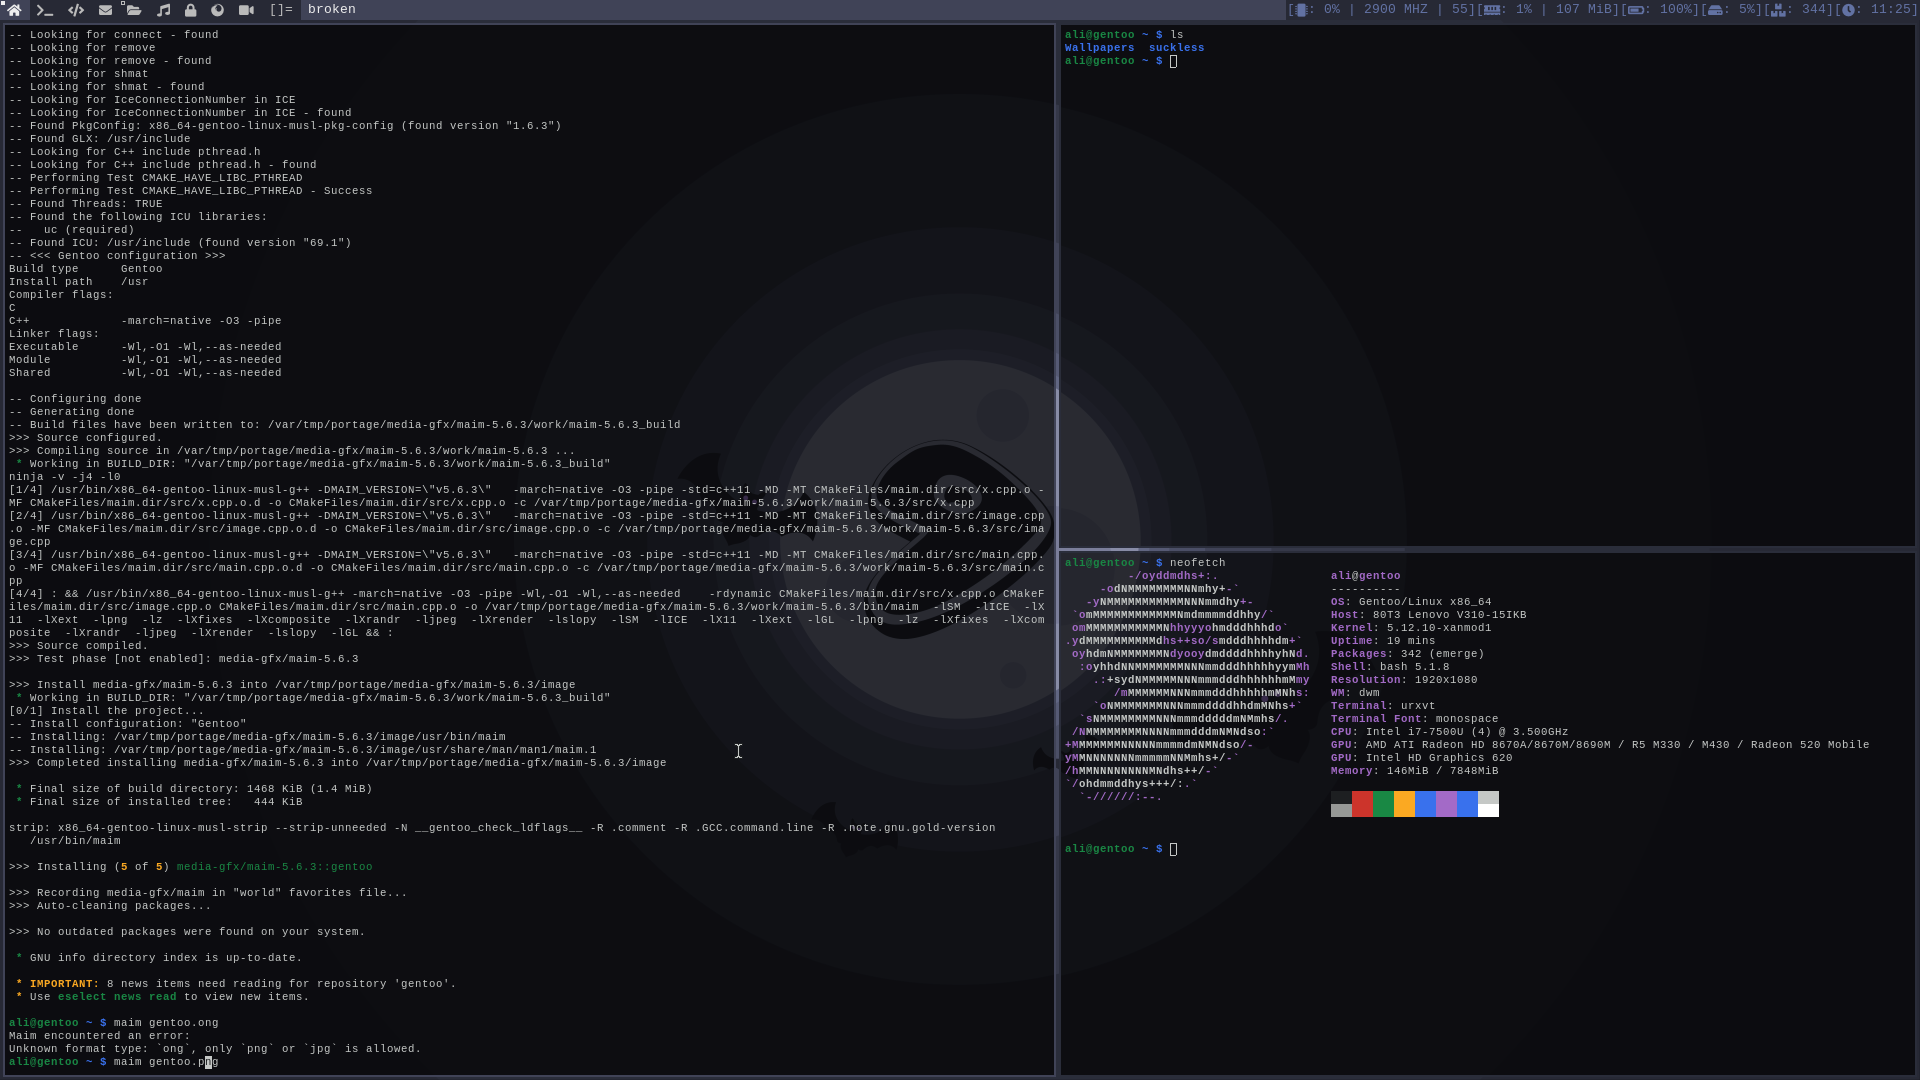Click the purple neofetch color block
This screenshot has width=1920, height=1080.
pos(1446,804)
